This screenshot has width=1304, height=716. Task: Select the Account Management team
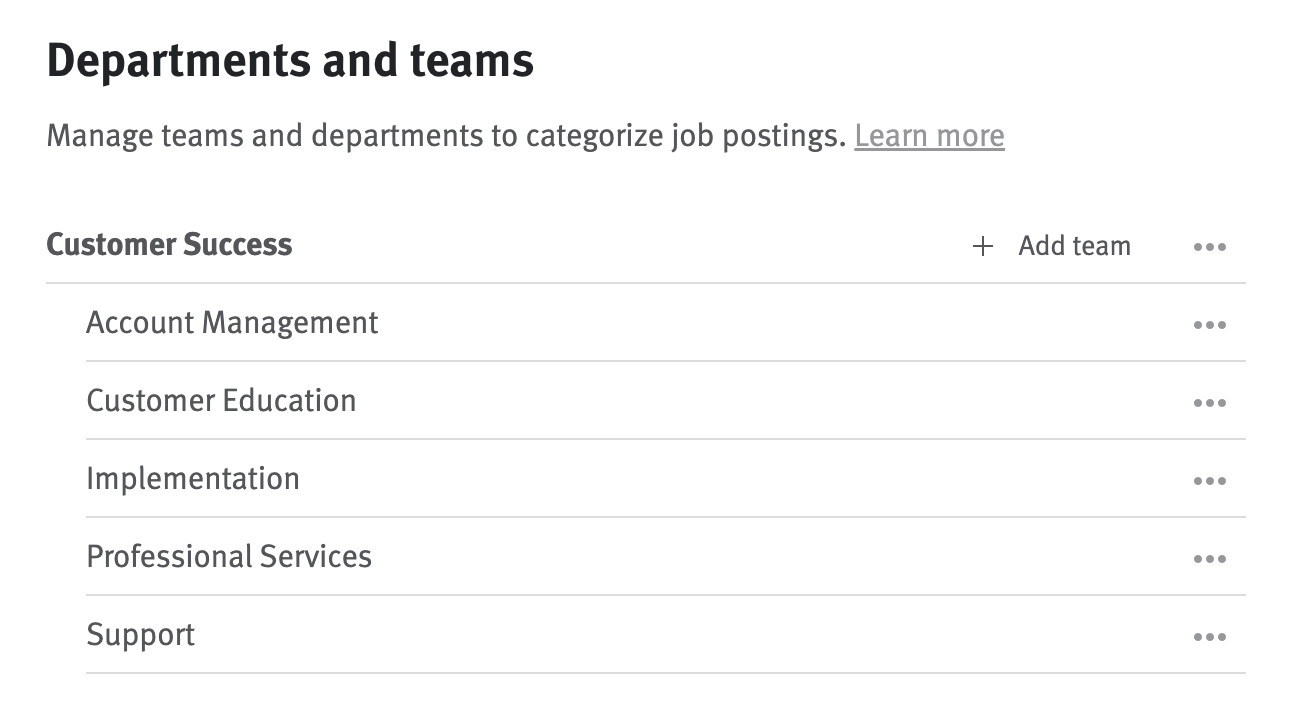click(232, 323)
